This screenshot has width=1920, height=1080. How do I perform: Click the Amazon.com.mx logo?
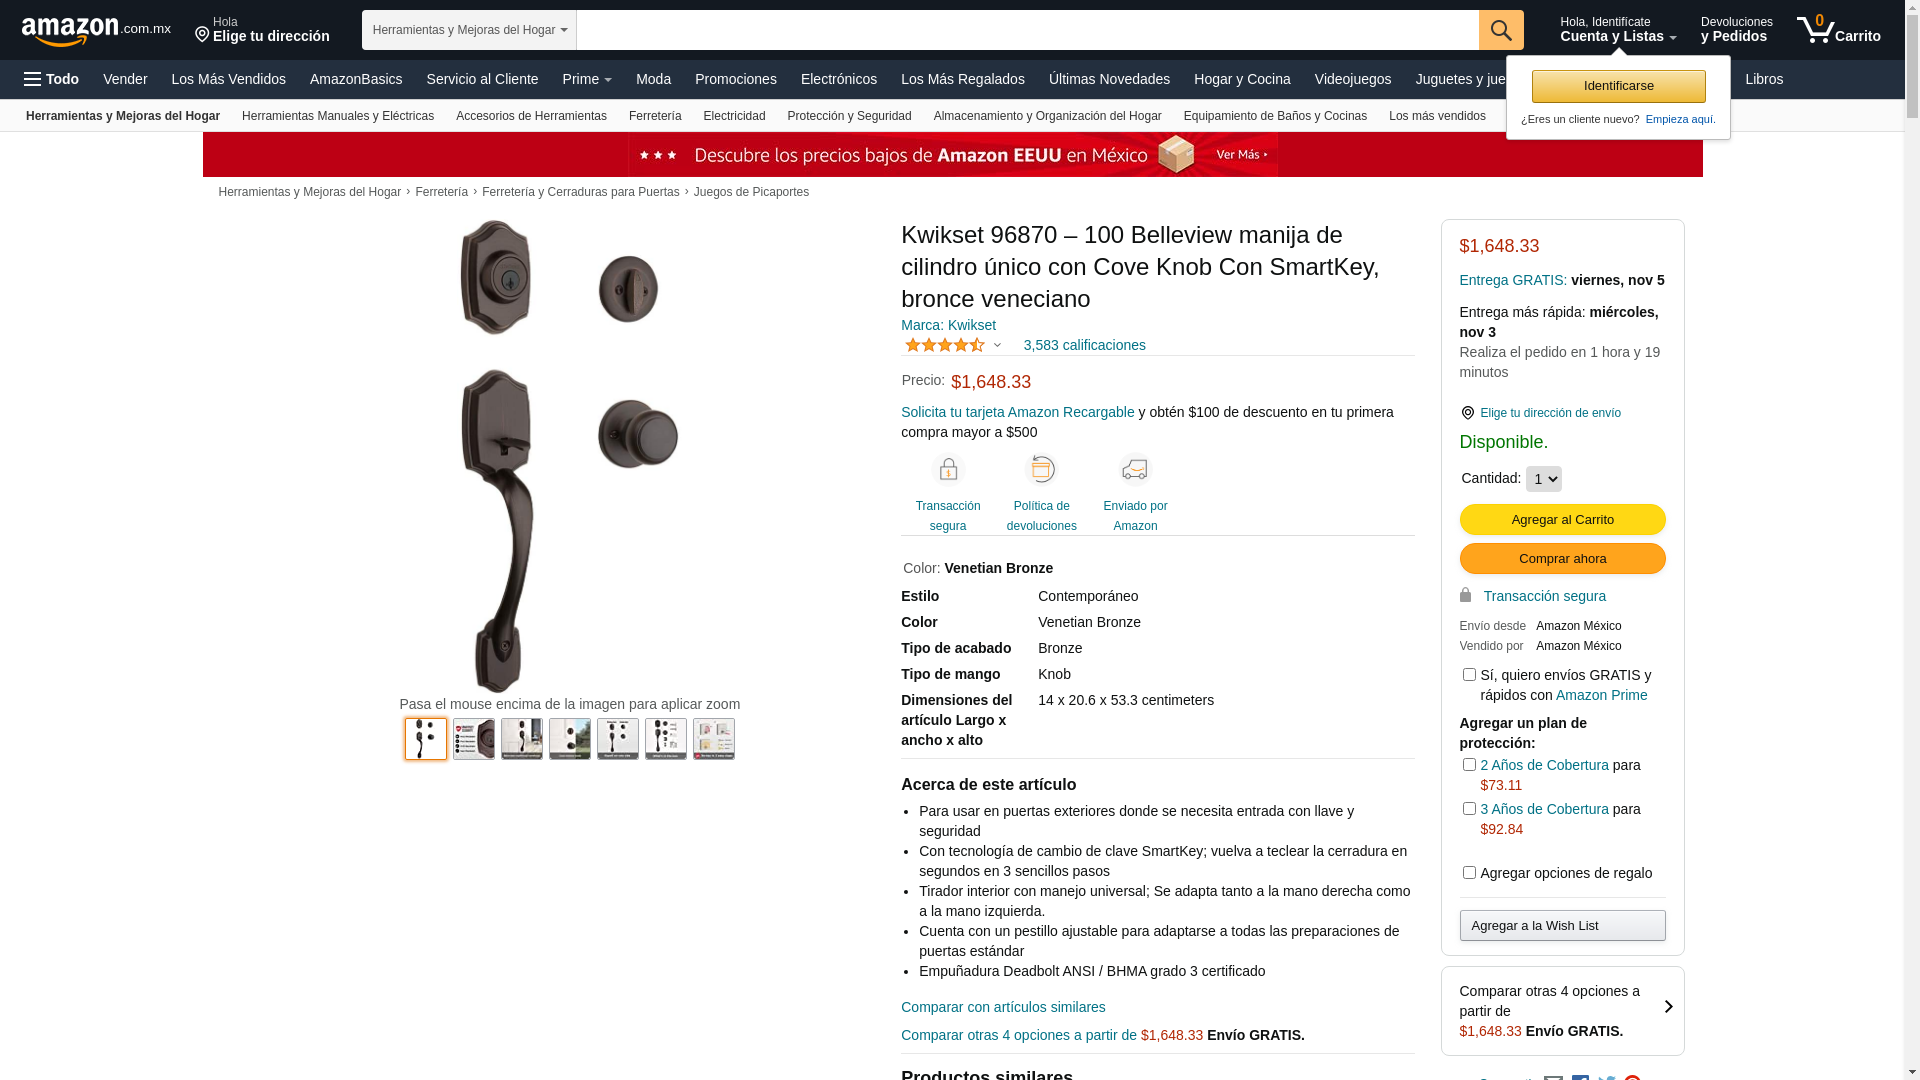point(96,31)
